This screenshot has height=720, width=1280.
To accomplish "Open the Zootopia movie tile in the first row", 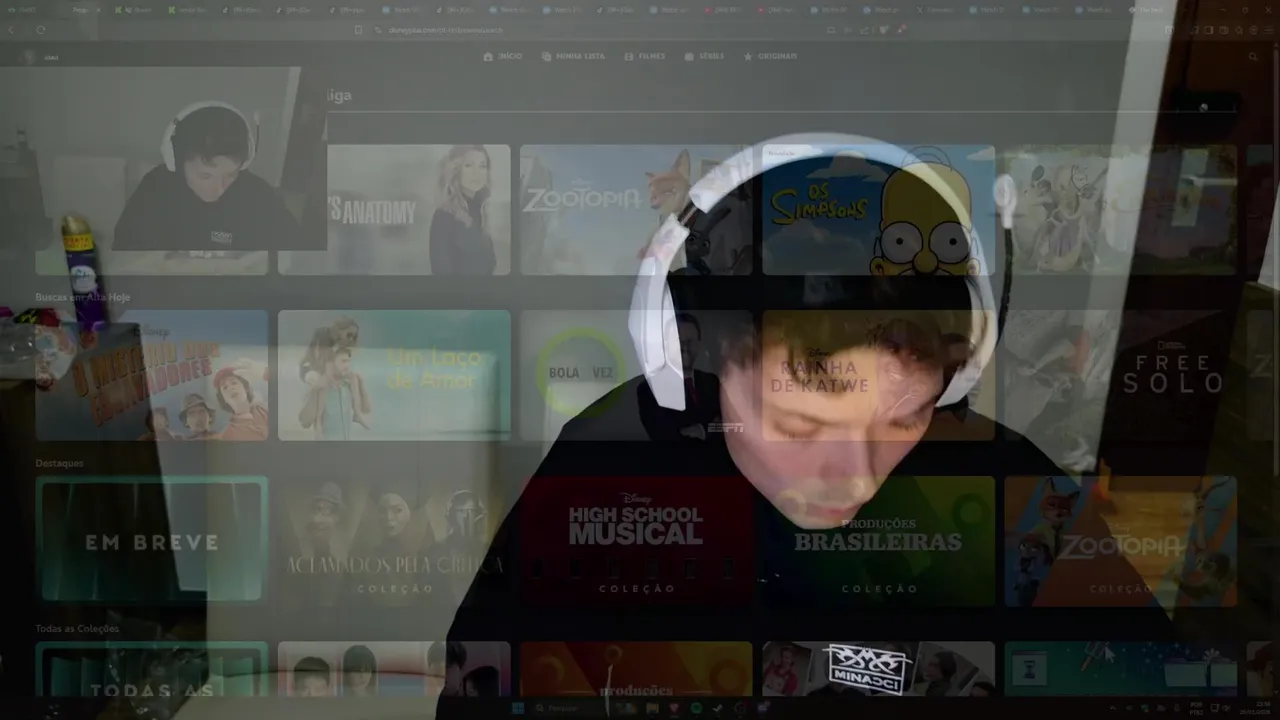I will (x=636, y=209).
